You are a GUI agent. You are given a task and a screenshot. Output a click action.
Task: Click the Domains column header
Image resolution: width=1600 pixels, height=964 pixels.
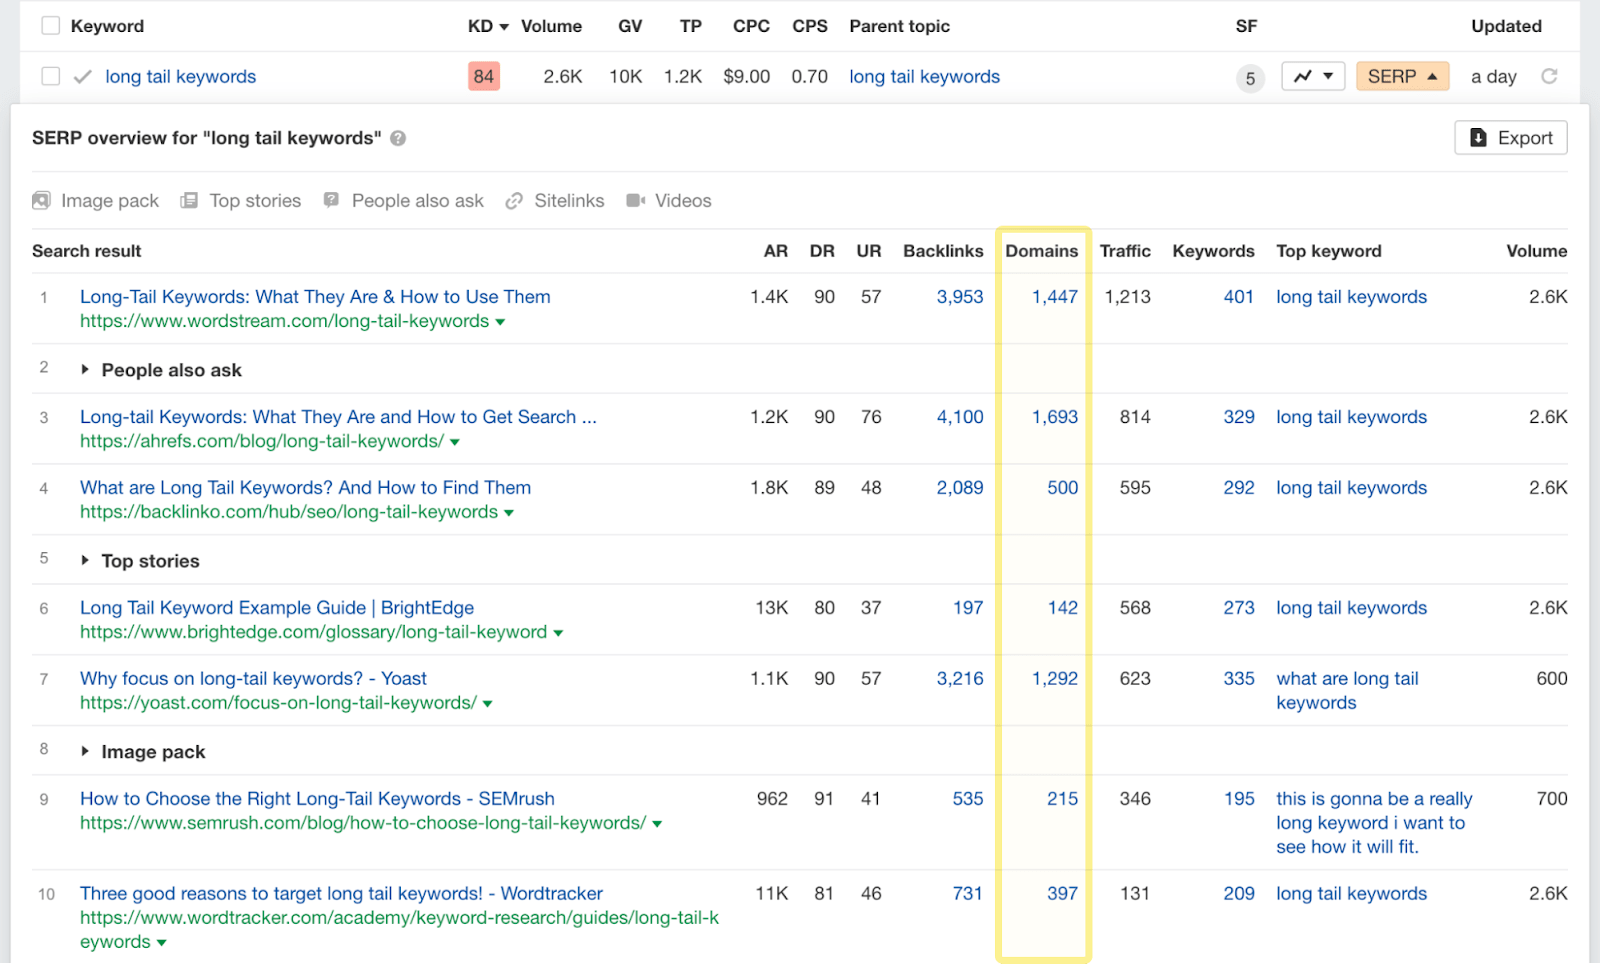pyautogui.click(x=1041, y=251)
